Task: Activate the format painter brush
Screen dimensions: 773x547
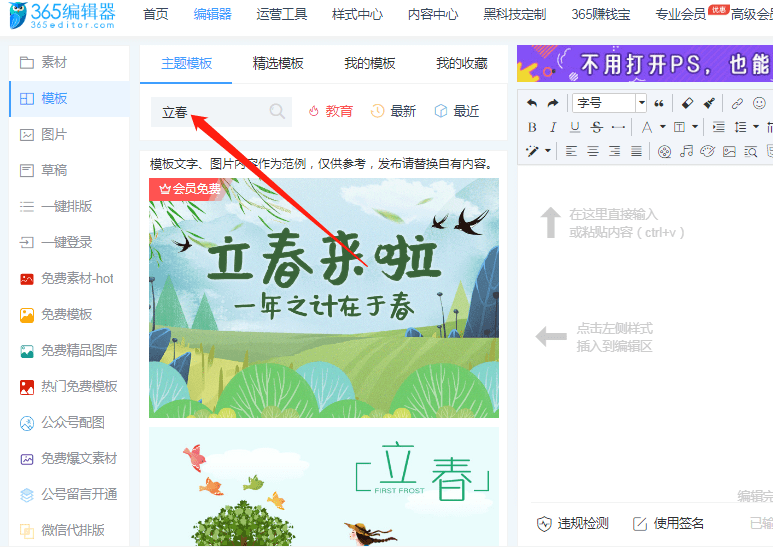Action: [x=709, y=103]
